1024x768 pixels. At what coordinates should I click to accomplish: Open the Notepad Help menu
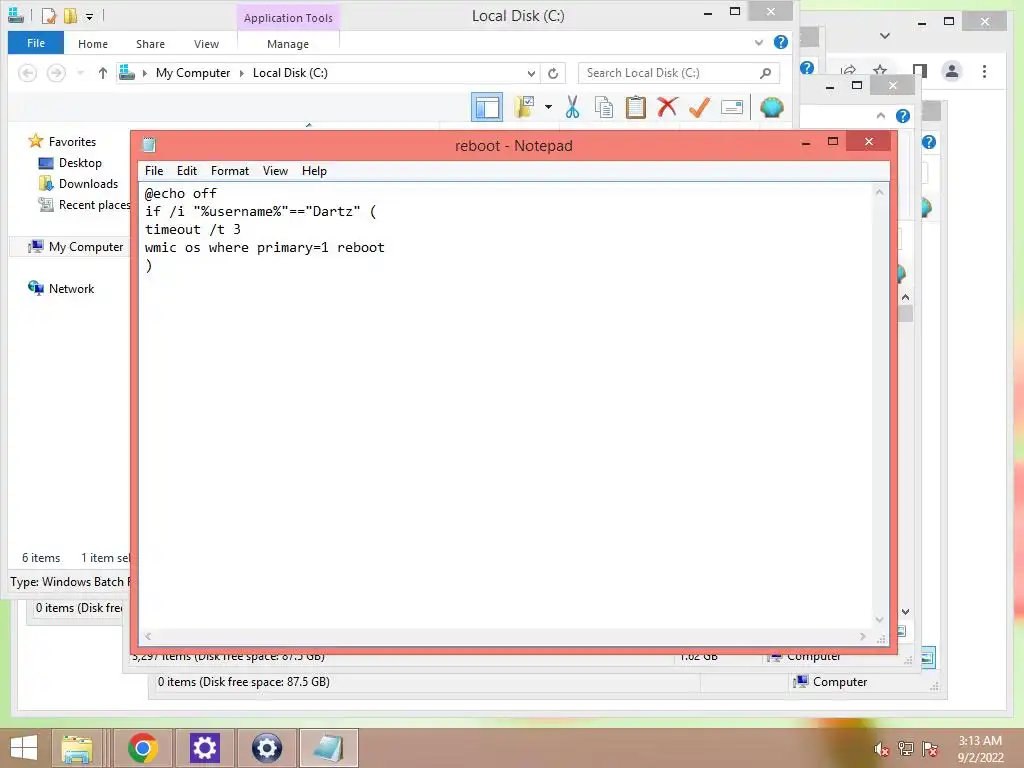[x=314, y=170]
